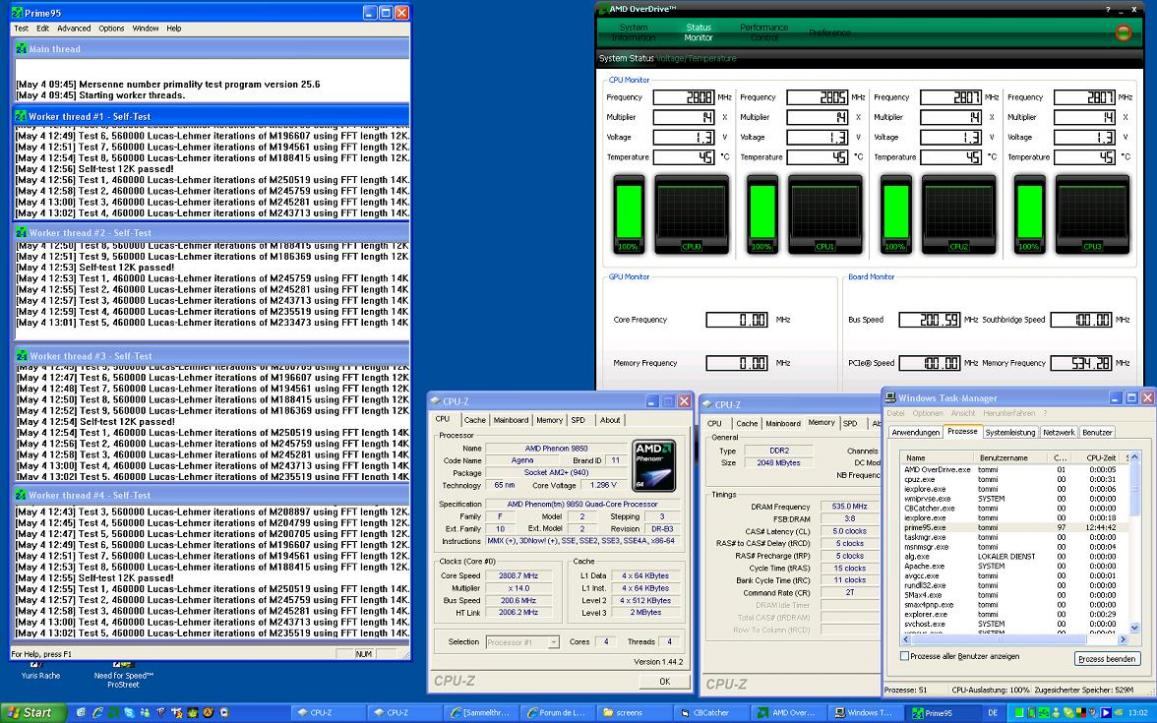This screenshot has width=1157, height=723.
Task: Click the Prozess beenden button
Action: [1107, 659]
